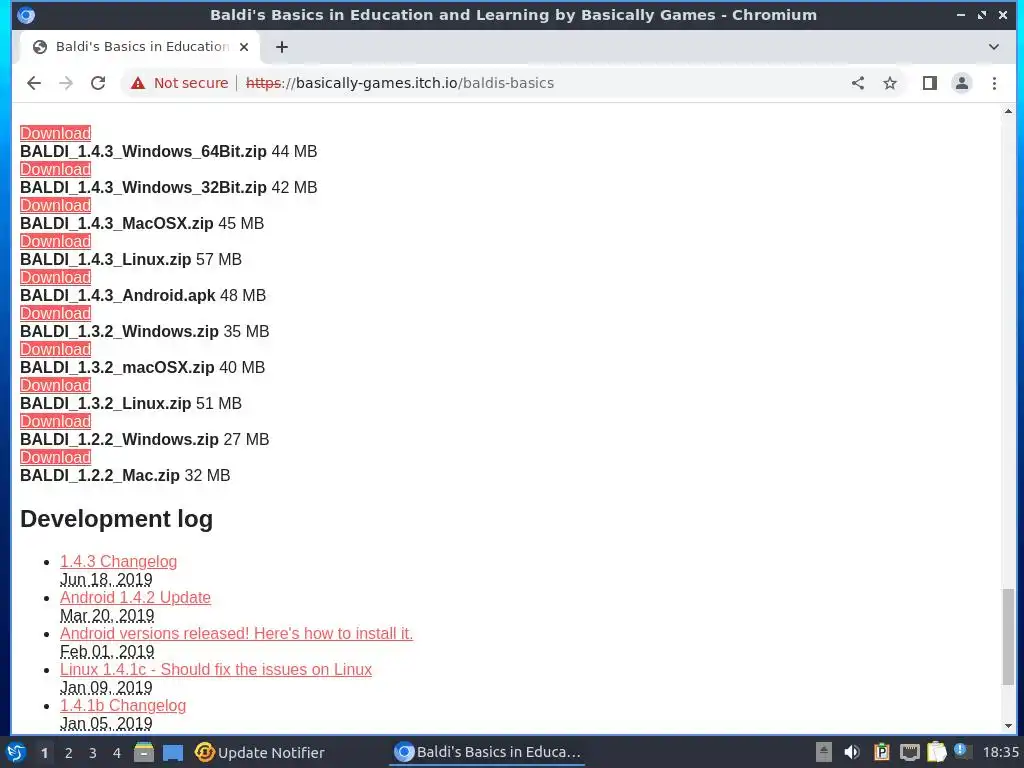Open Android versions released install guide link

(x=236, y=633)
